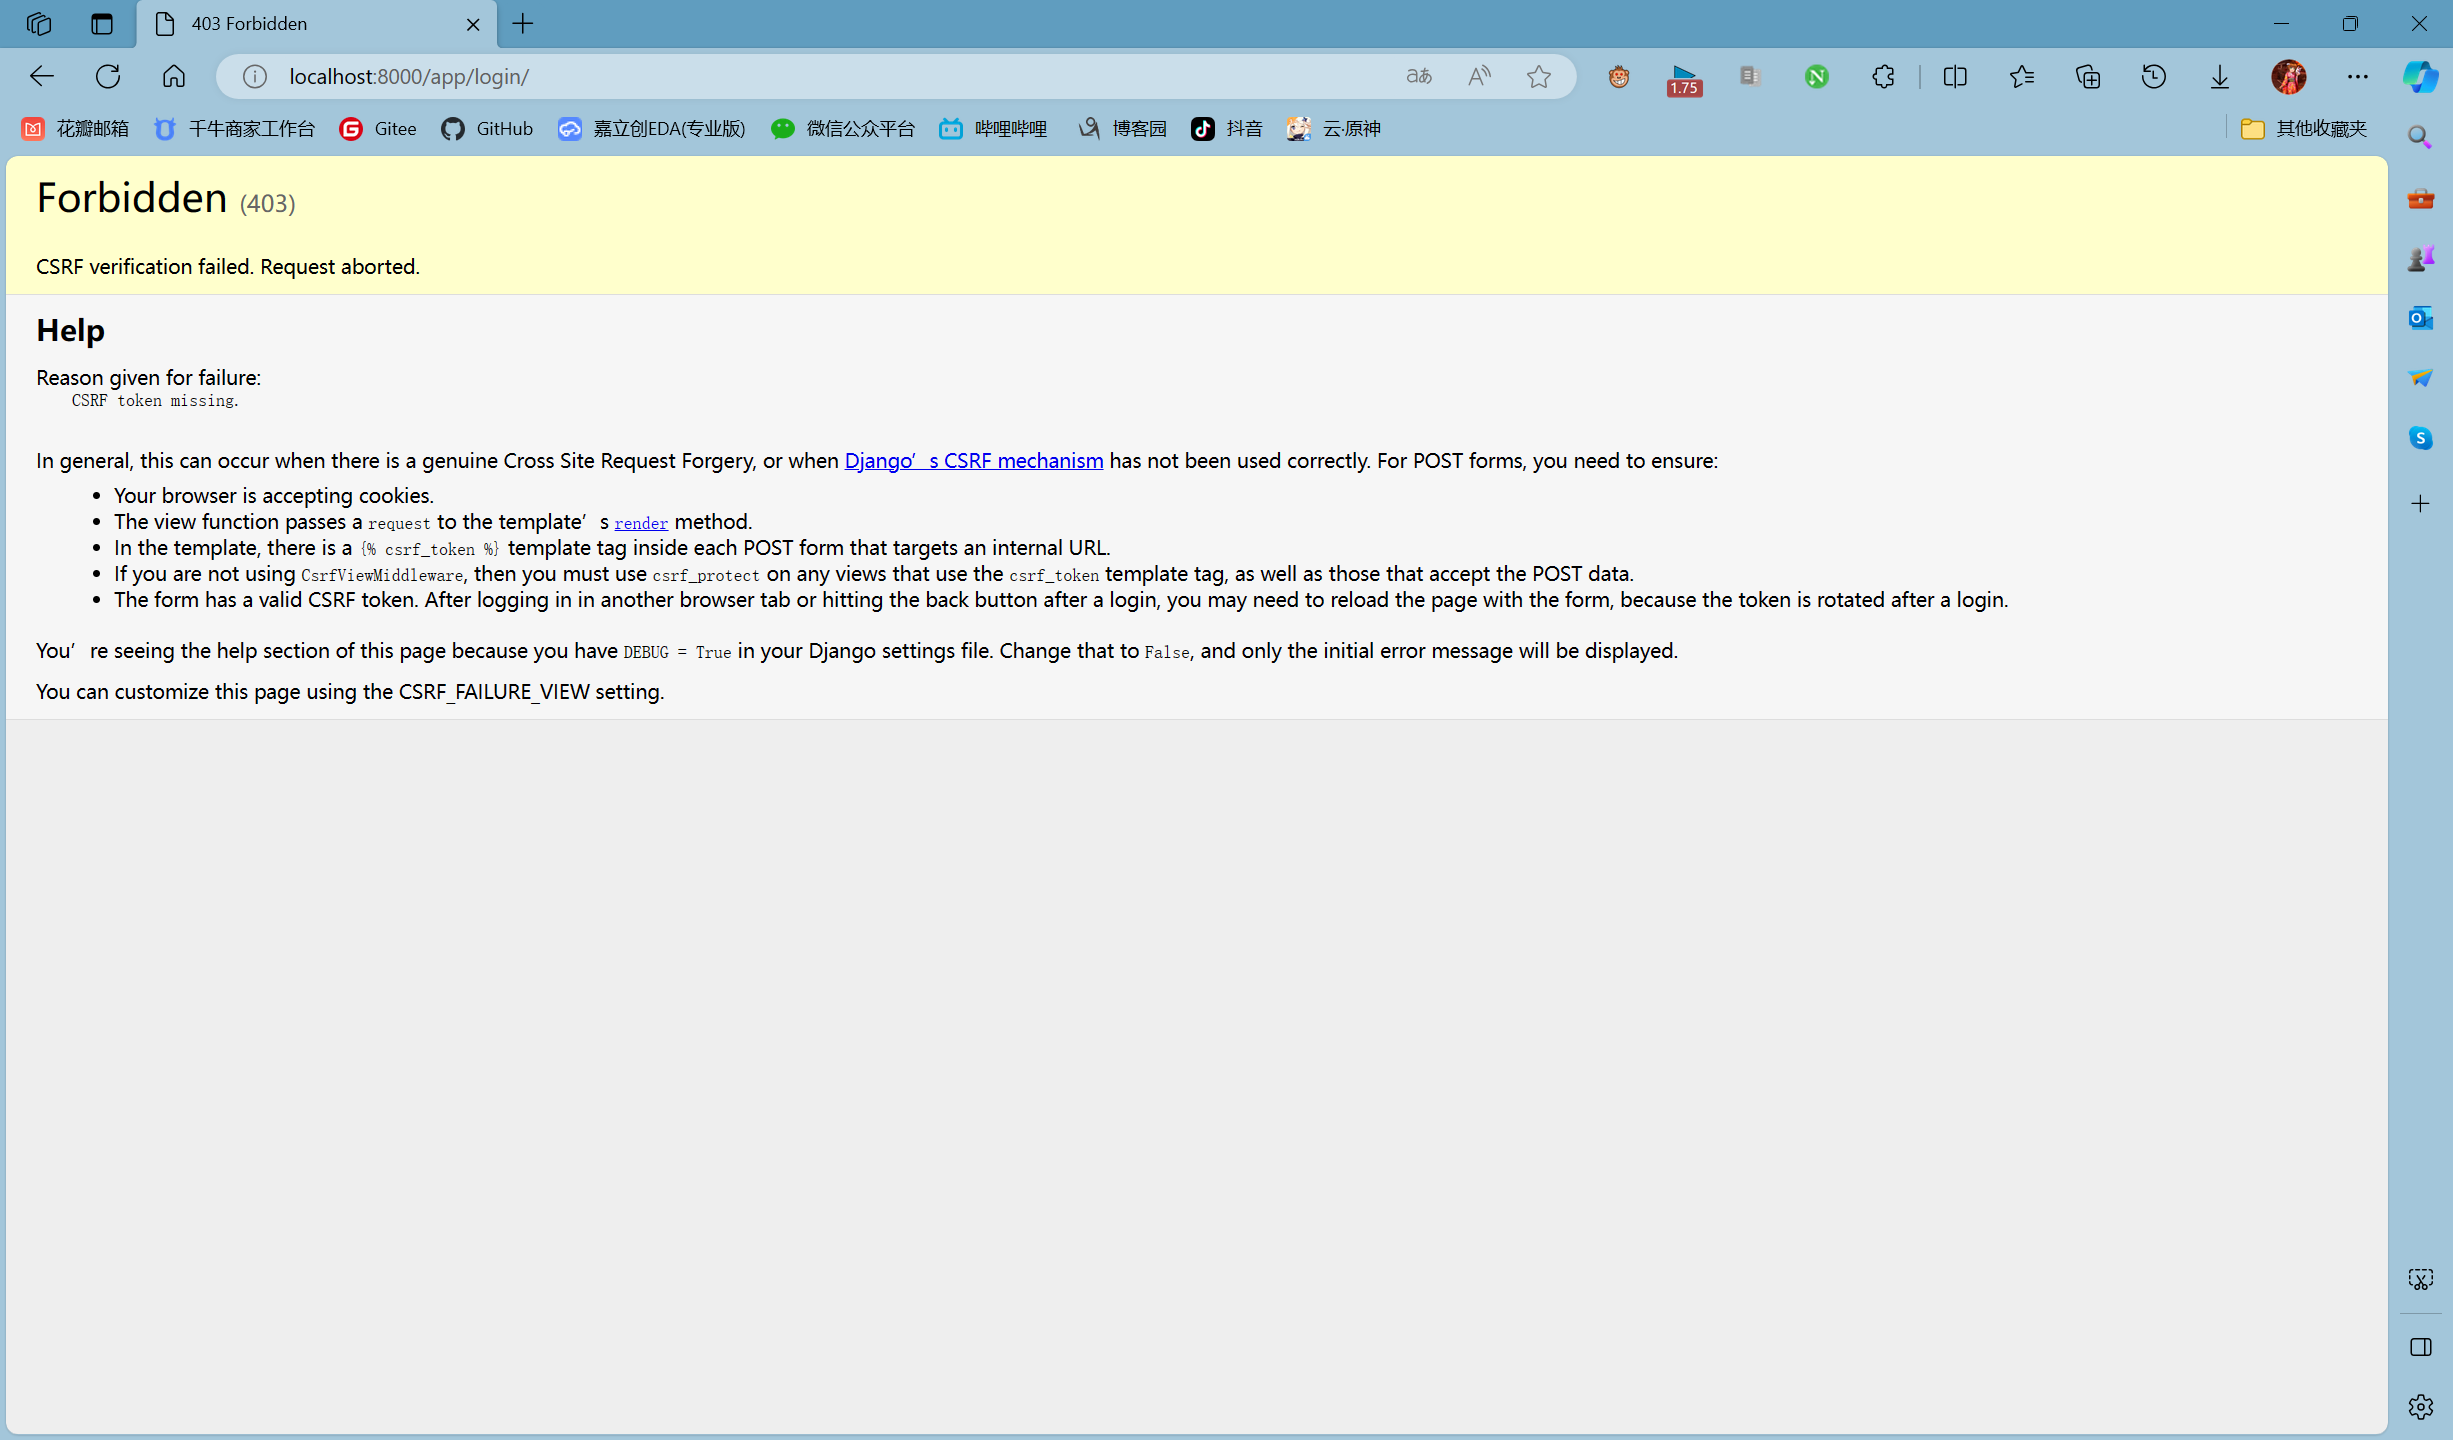Toggle sidebar visibility panel icon
This screenshot has width=2453, height=1440.
coord(2420,1347)
